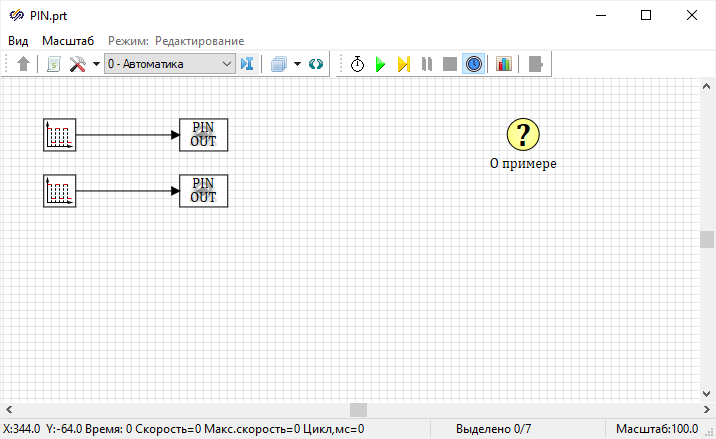Viewport: 716px width, 439px height.
Task: Stop the simulation with square button
Action: click(x=450, y=64)
